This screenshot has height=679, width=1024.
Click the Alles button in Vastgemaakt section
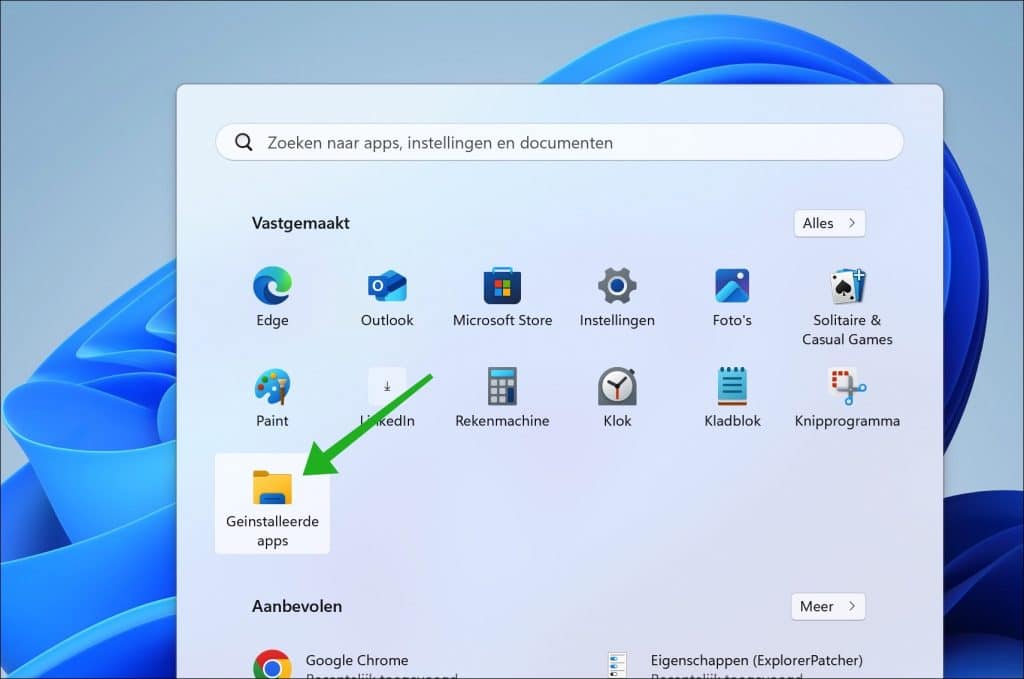tap(828, 223)
